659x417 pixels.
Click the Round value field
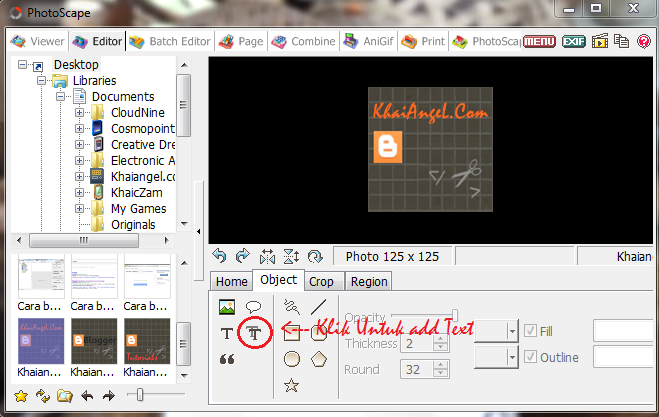(417, 369)
